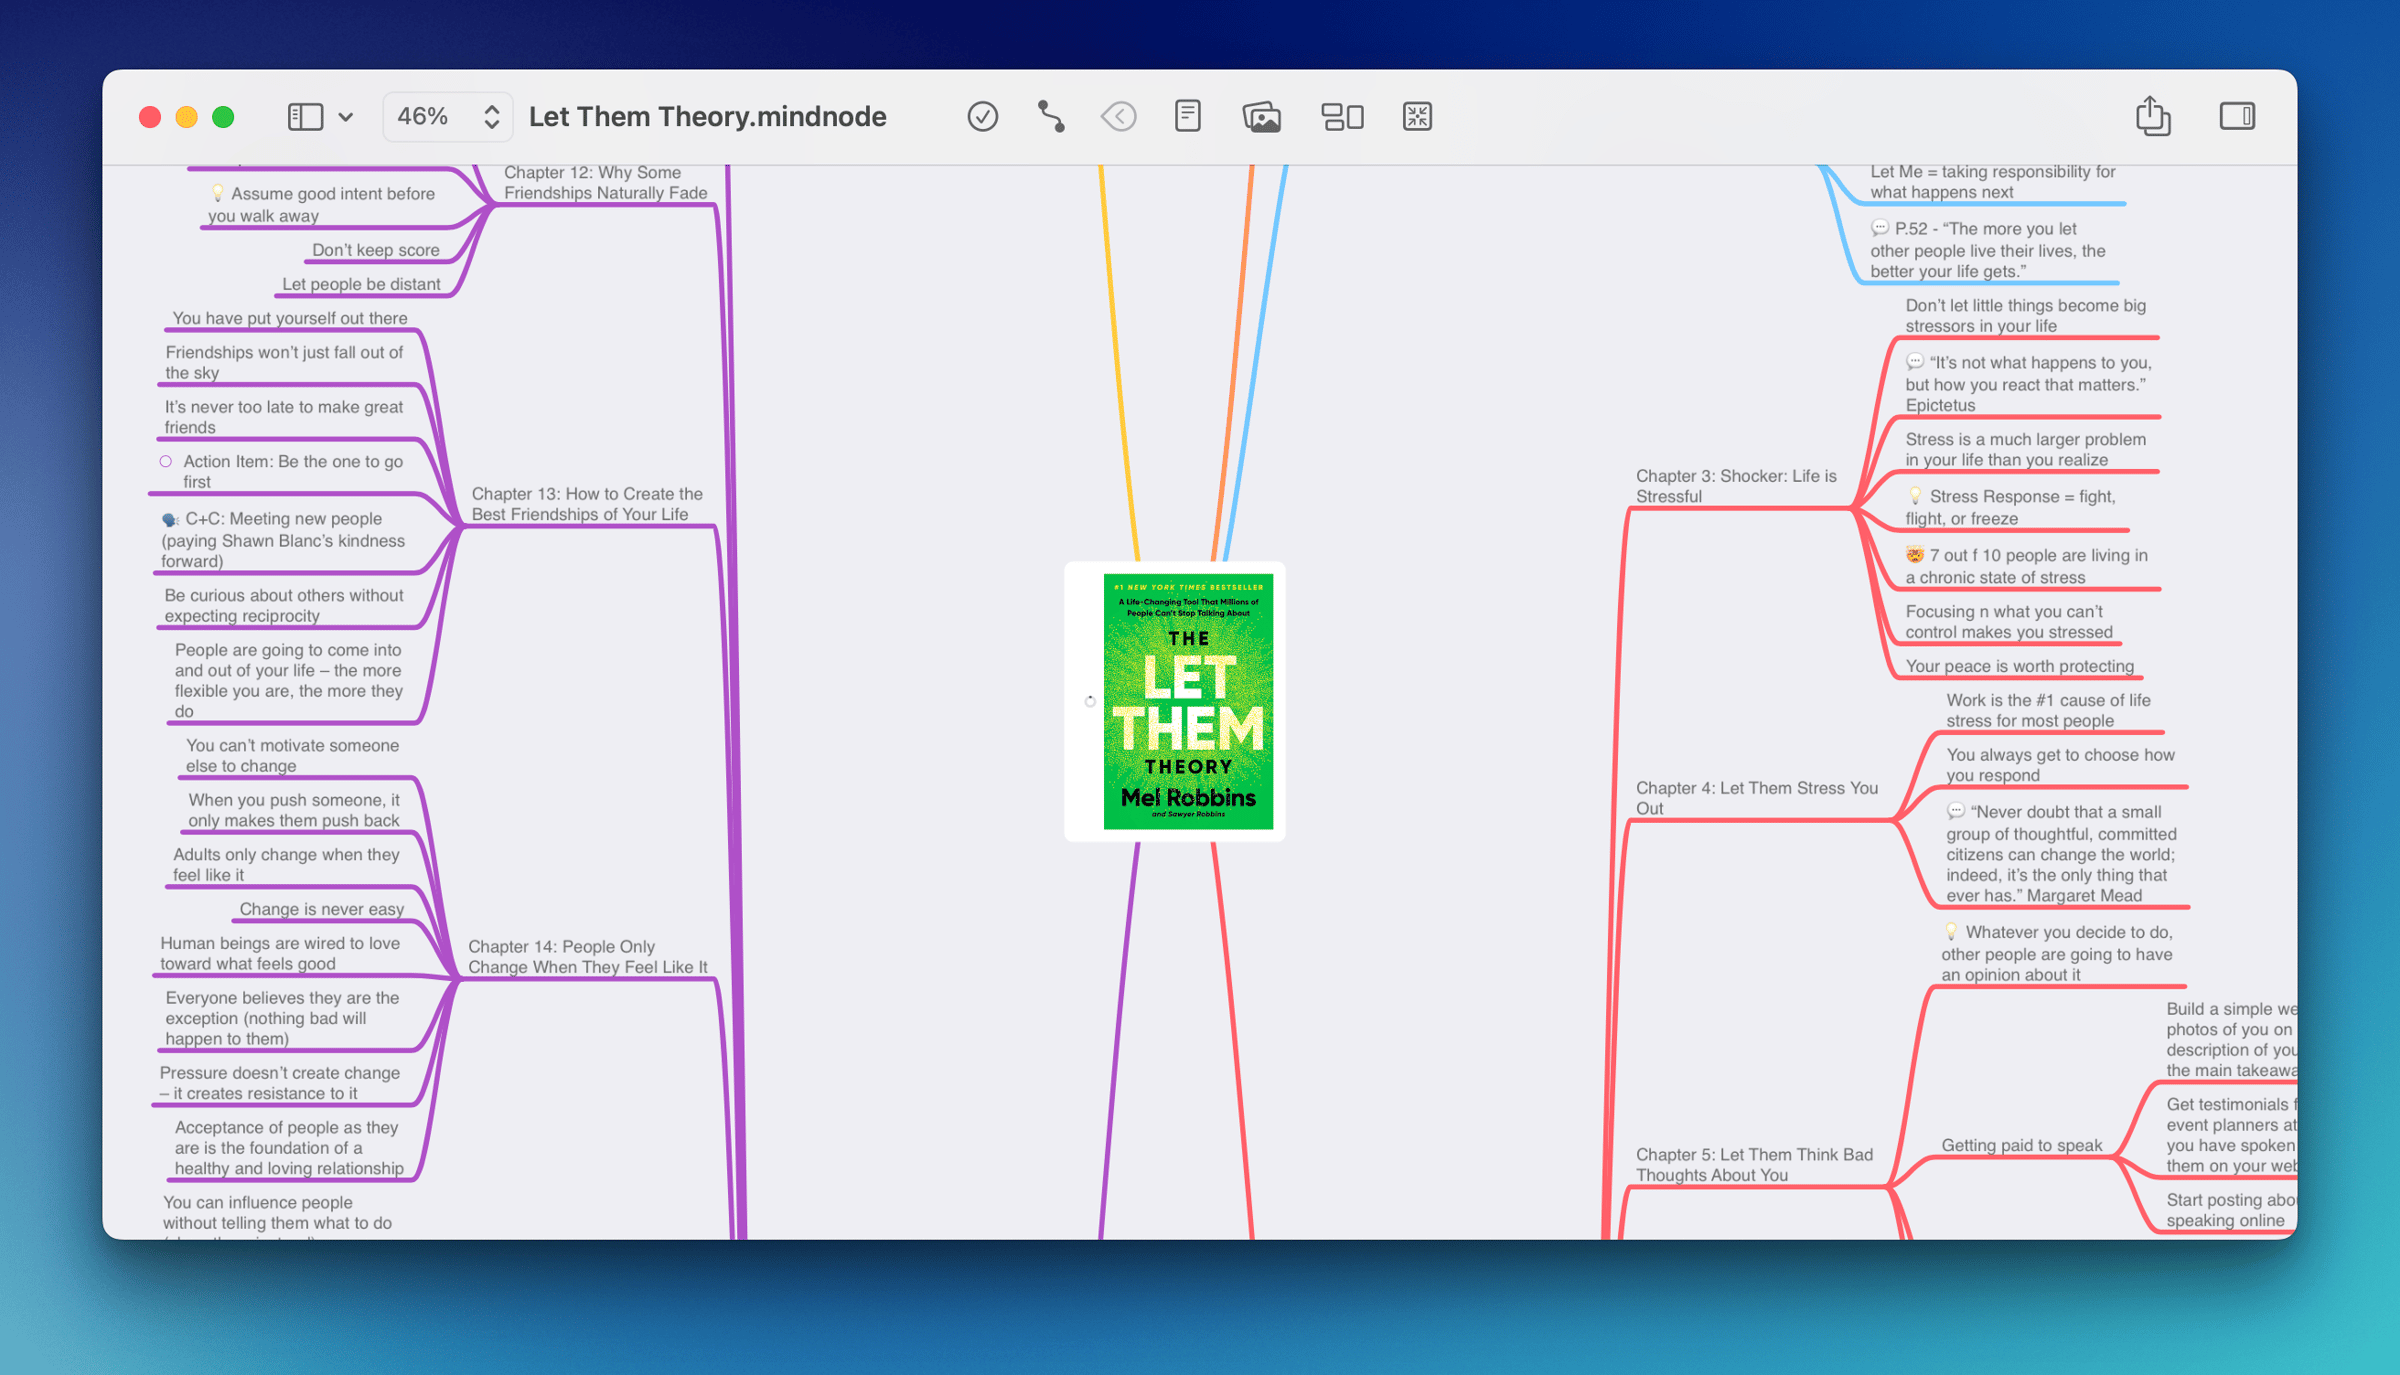Click the speaking head icon on C+C node
Screen dimensions: 2400x1375
coord(170,519)
